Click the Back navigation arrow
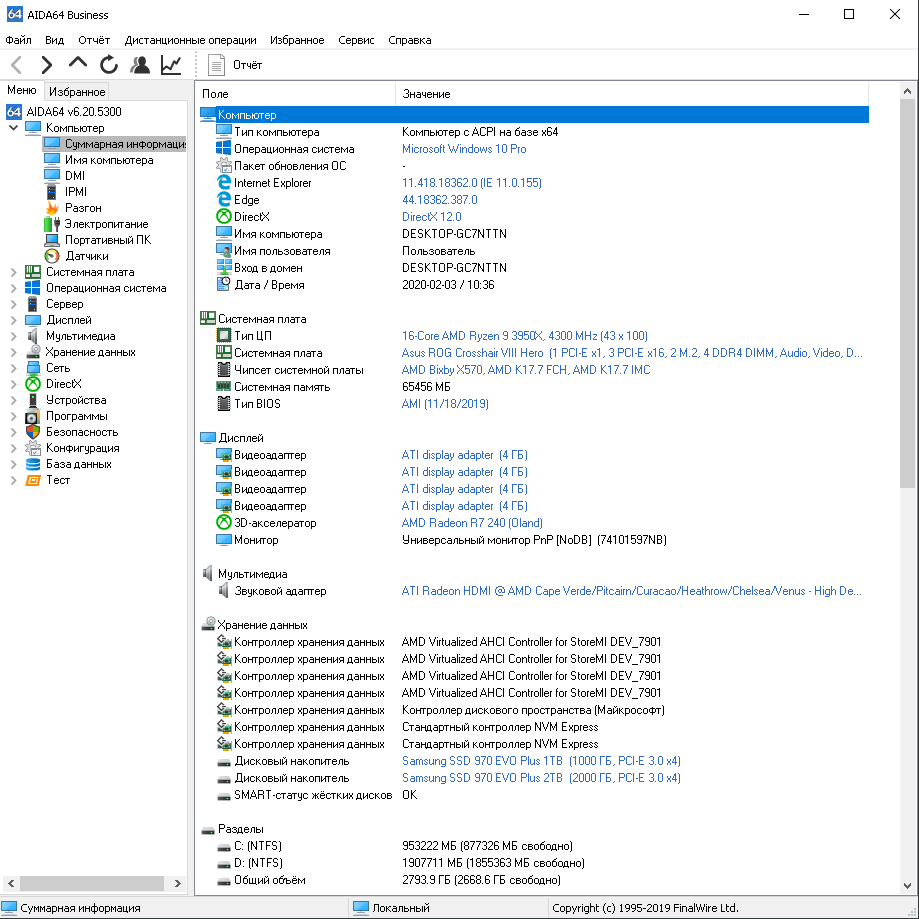This screenshot has height=919, width=919. tap(16, 64)
